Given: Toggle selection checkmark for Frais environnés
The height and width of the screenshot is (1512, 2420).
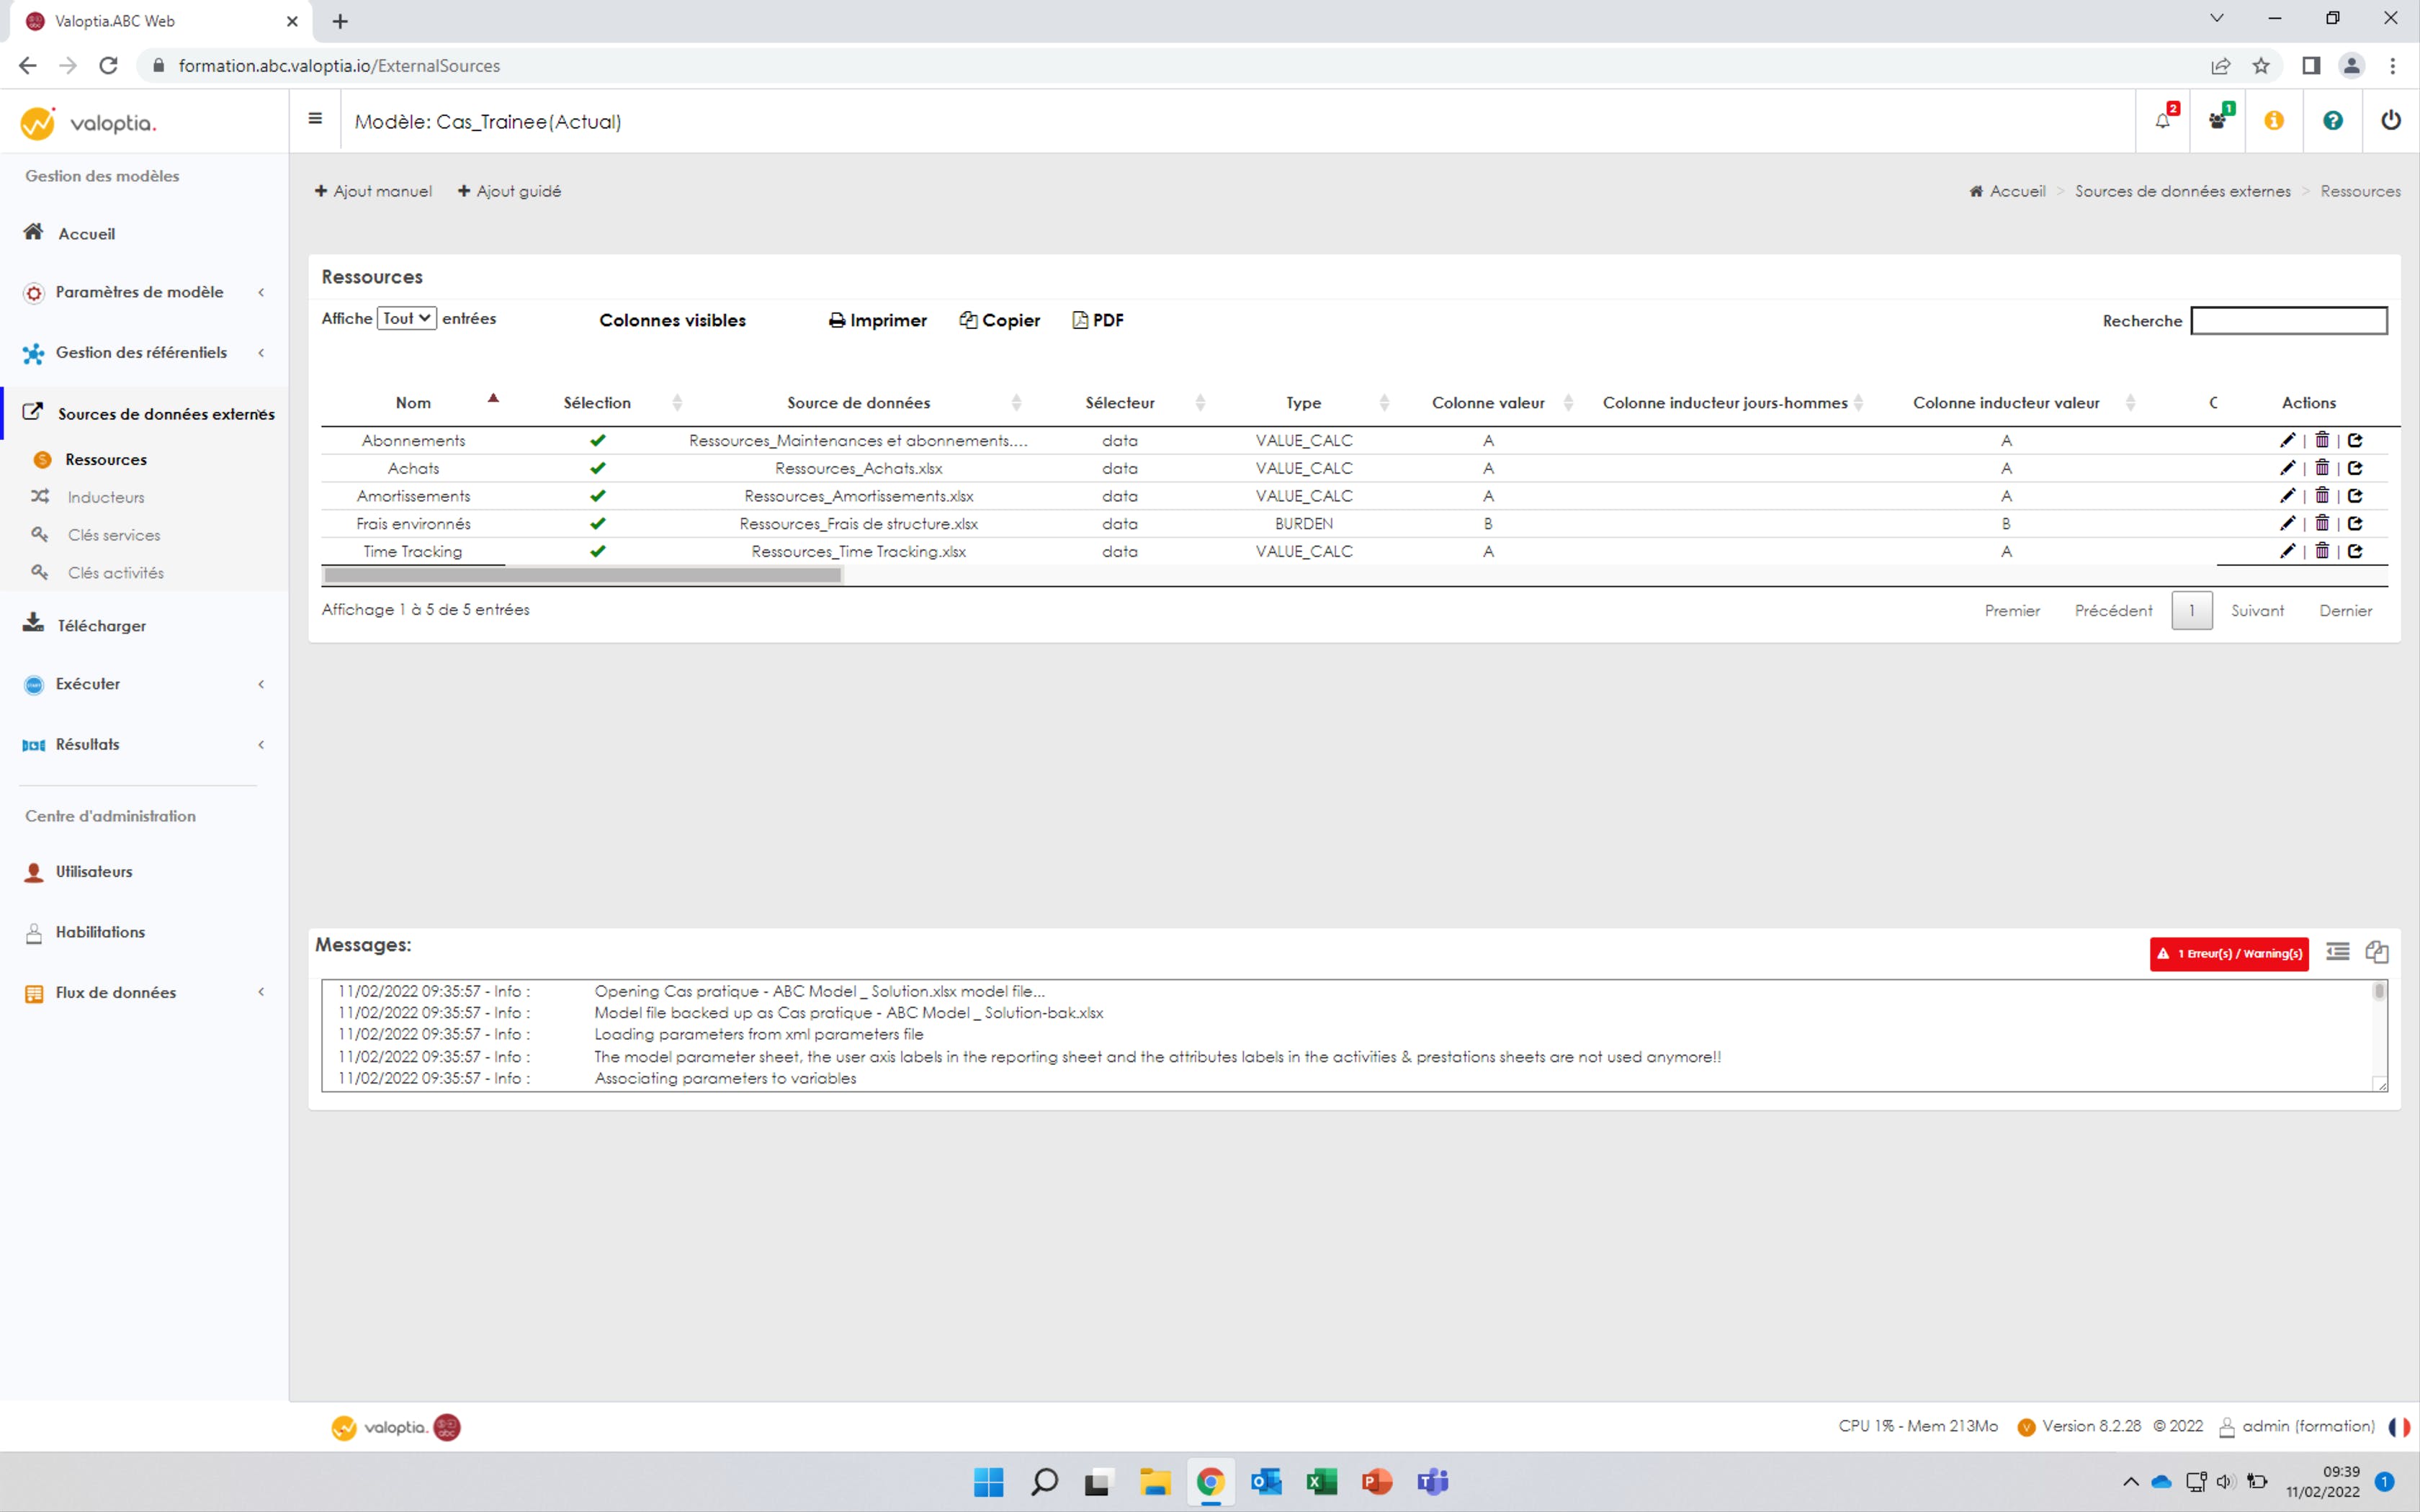Looking at the screenshot, I should point(598,523).
